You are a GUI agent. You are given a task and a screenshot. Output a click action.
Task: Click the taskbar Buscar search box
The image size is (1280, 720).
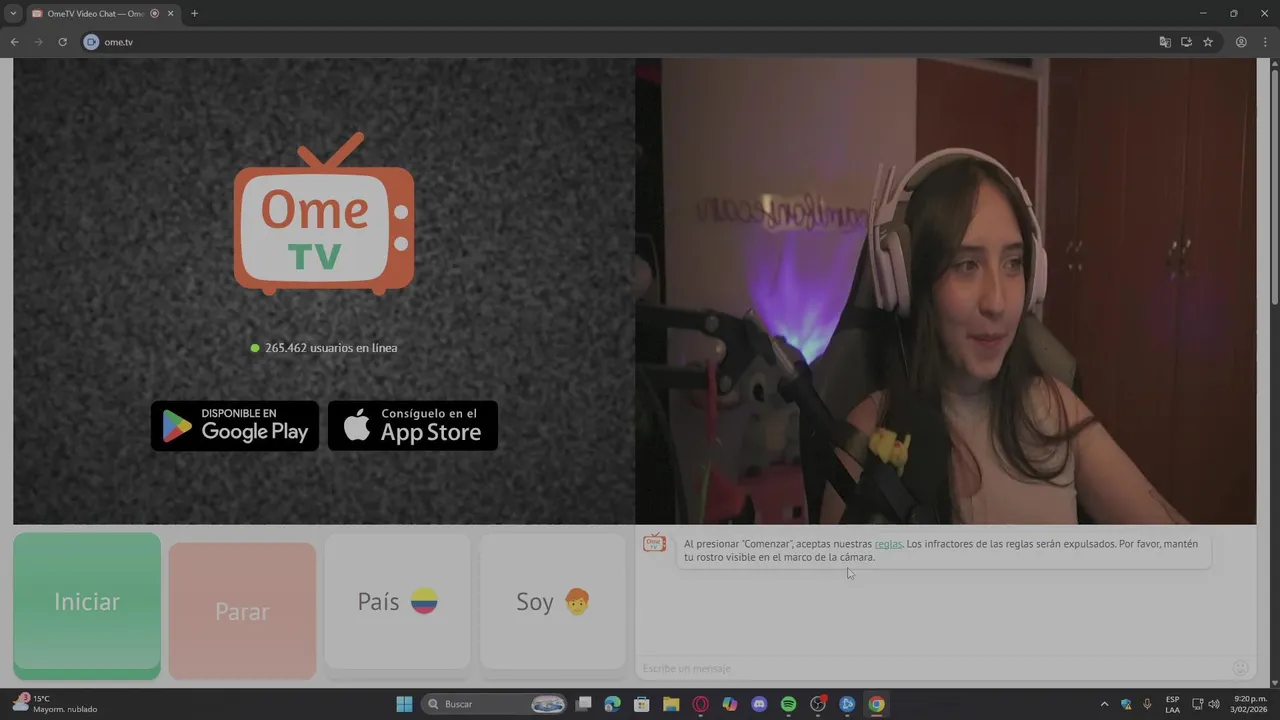click(x=496, y=704)
